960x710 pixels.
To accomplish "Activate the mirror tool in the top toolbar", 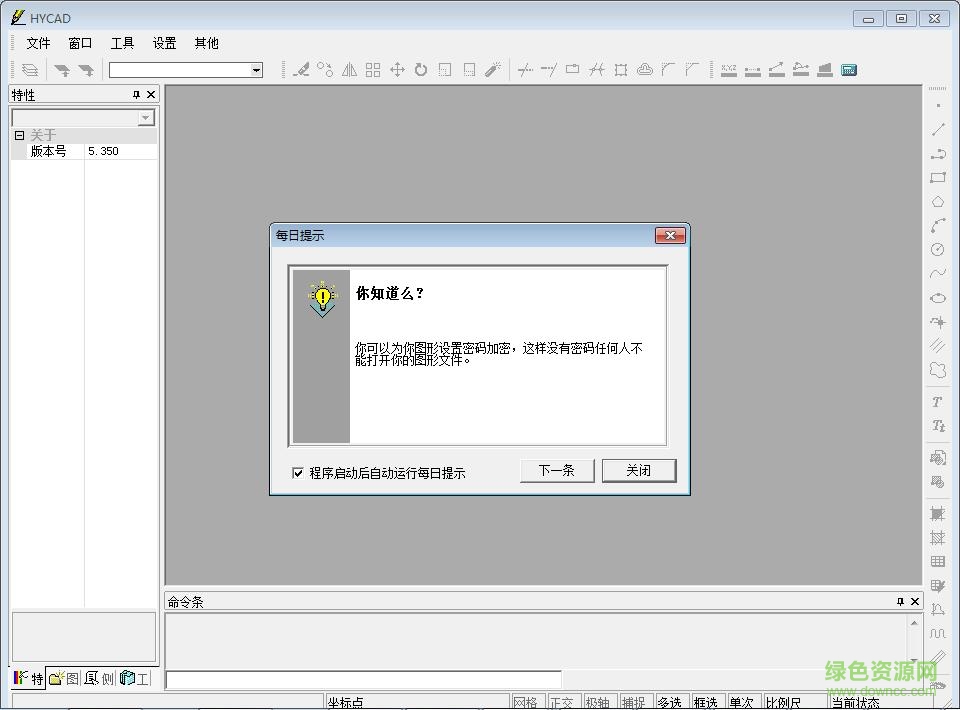I will pos(350,69).
